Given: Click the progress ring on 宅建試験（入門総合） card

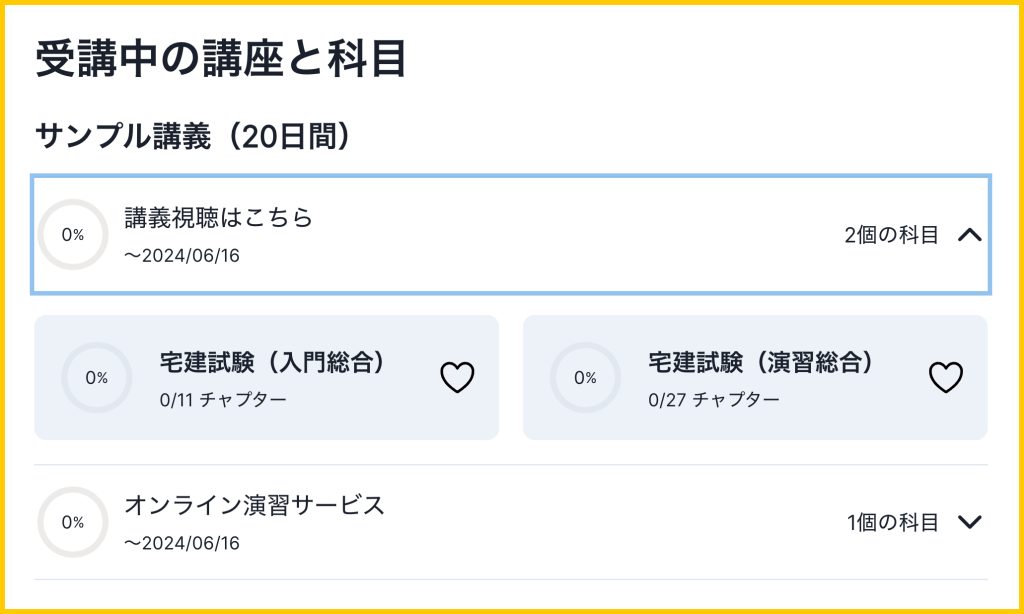Looking at the screenshot, I should (97, 378).
